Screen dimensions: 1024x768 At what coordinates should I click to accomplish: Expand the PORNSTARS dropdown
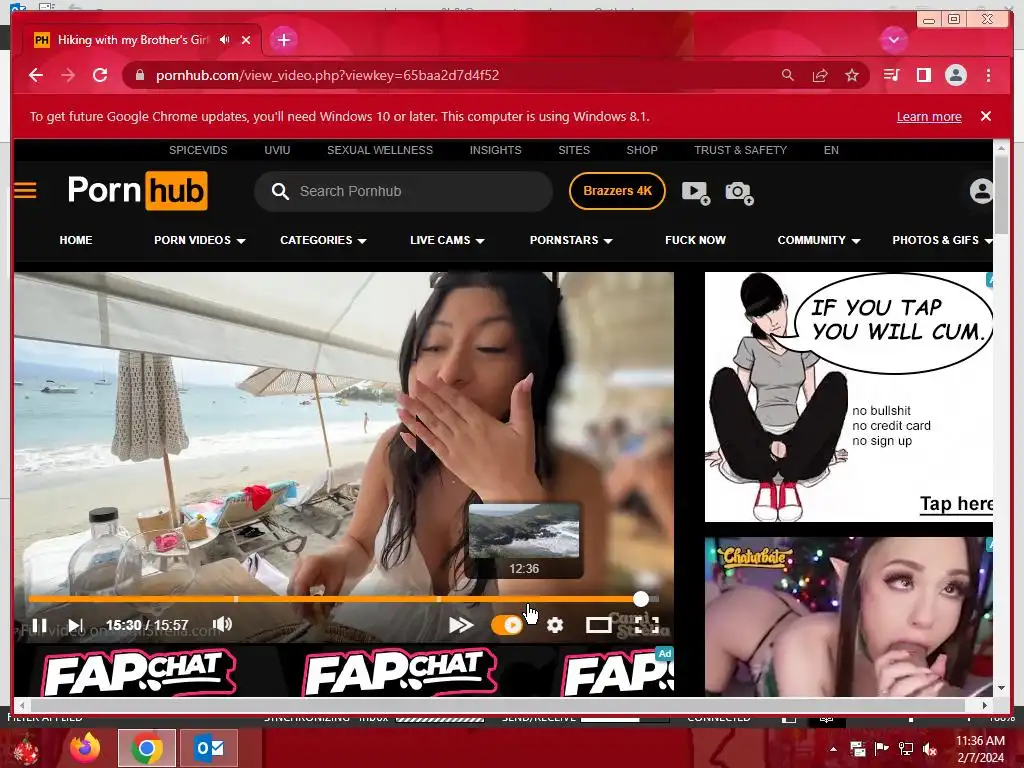571,240
